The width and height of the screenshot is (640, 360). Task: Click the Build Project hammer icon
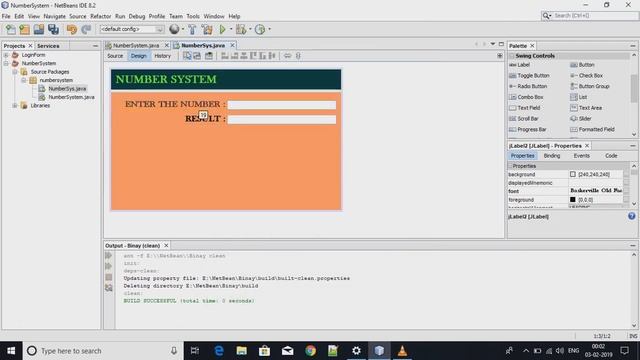(192, 29)
